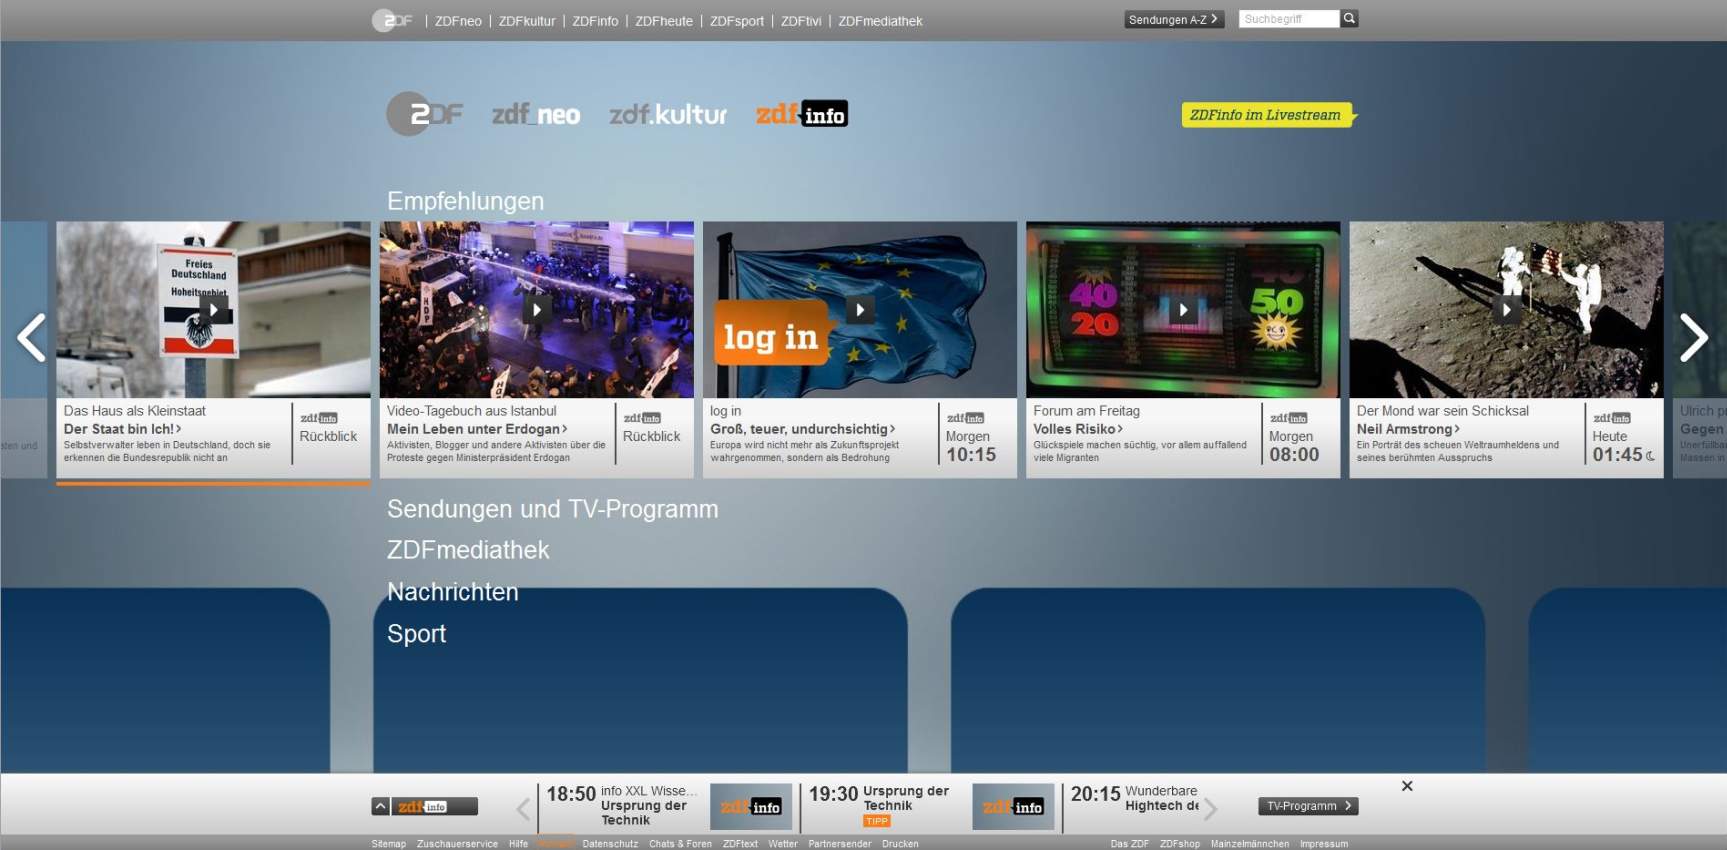Open Impressum footer link
1727x850 pixels.
(x=1324, y=844)
